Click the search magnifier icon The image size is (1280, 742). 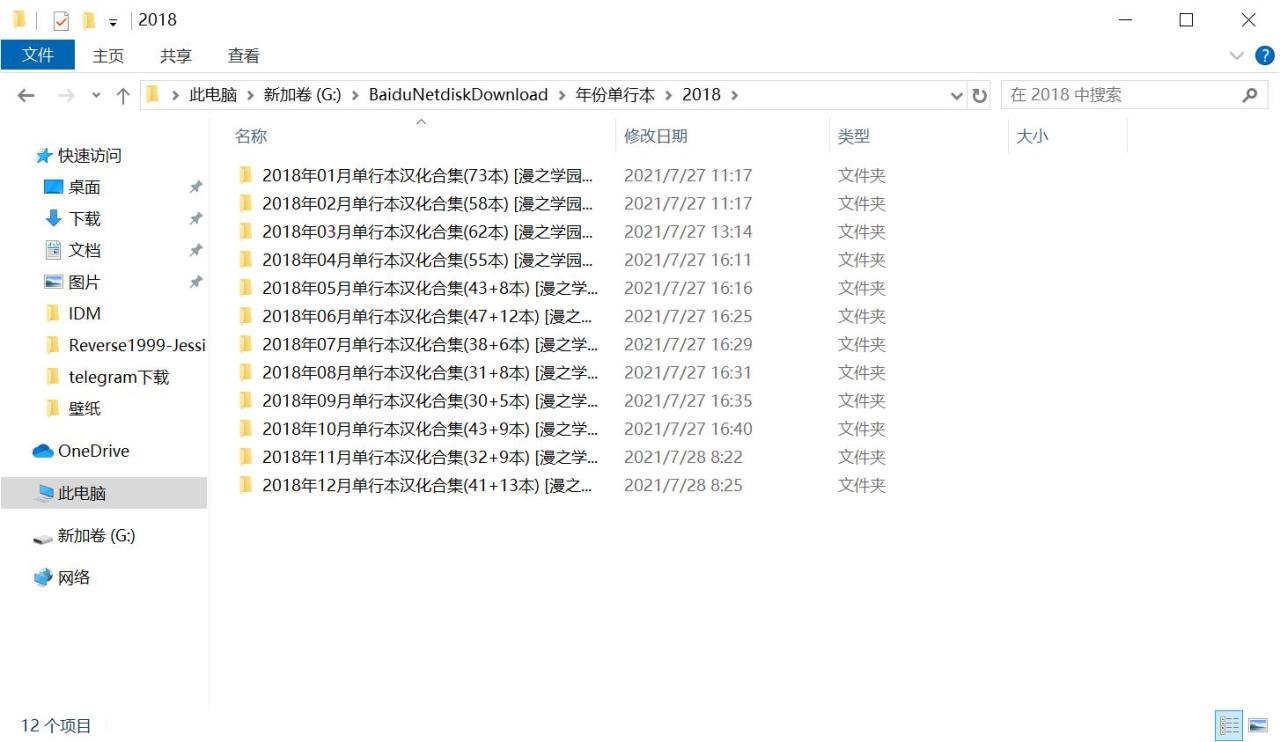click(x=1250, y=95)
